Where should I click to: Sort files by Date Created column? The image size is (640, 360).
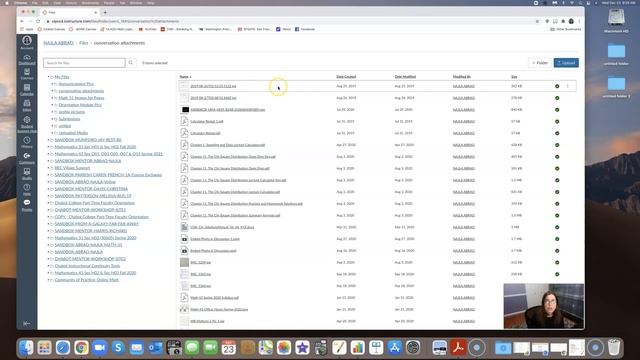click(x=346, y=77)
